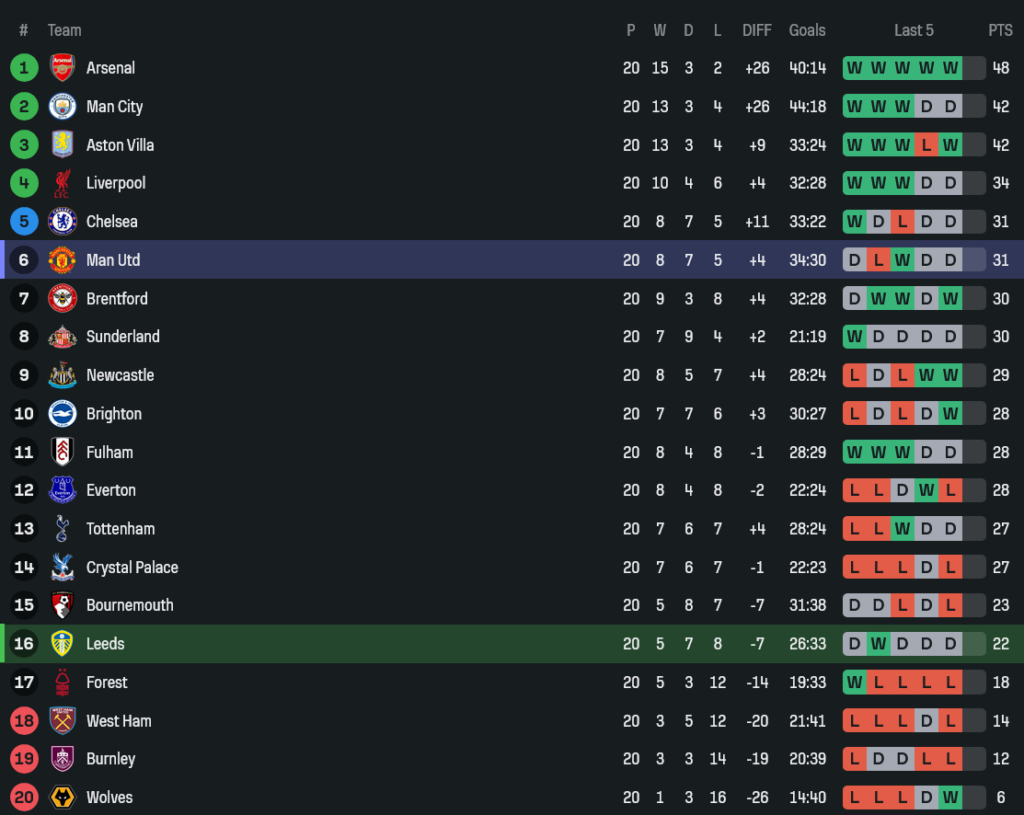Viewport: 1024px width, 815px height.
Task: Click the Everton club badge
Action: pos(62,490)
